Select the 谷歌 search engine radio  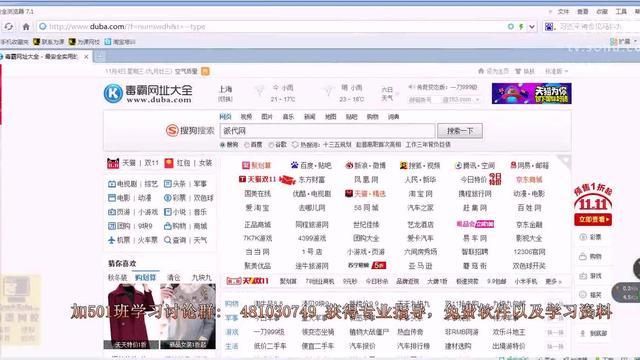pyautogui.click(x=271, y=145)
